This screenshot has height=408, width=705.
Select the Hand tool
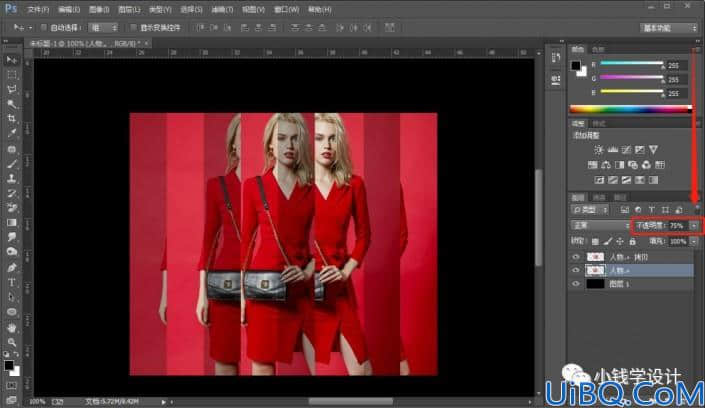(12, 327)
